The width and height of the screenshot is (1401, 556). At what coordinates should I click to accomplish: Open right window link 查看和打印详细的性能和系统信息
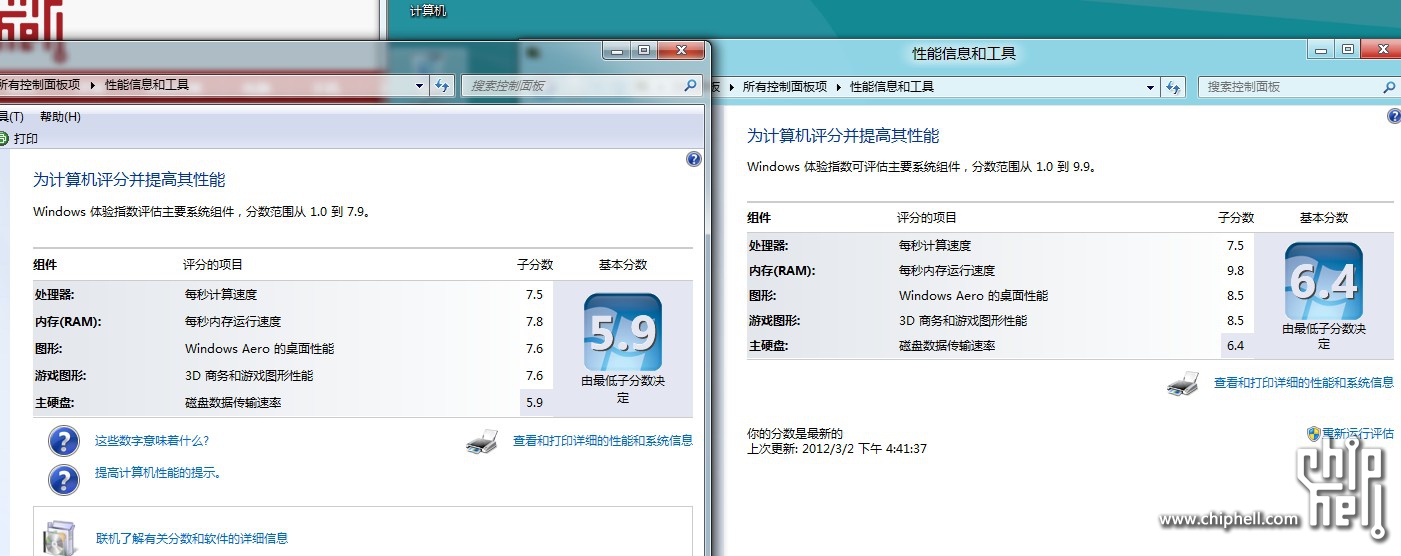1304,382
